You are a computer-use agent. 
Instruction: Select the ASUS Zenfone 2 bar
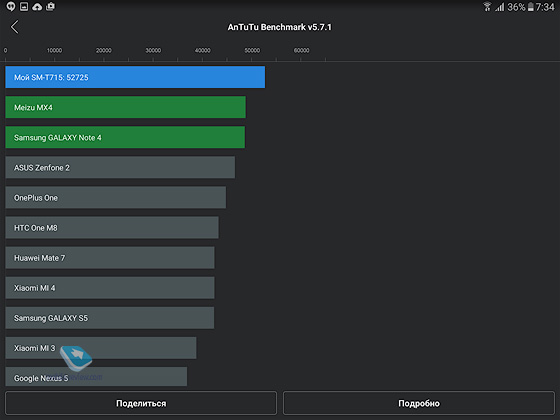click(x=120, y=167)
